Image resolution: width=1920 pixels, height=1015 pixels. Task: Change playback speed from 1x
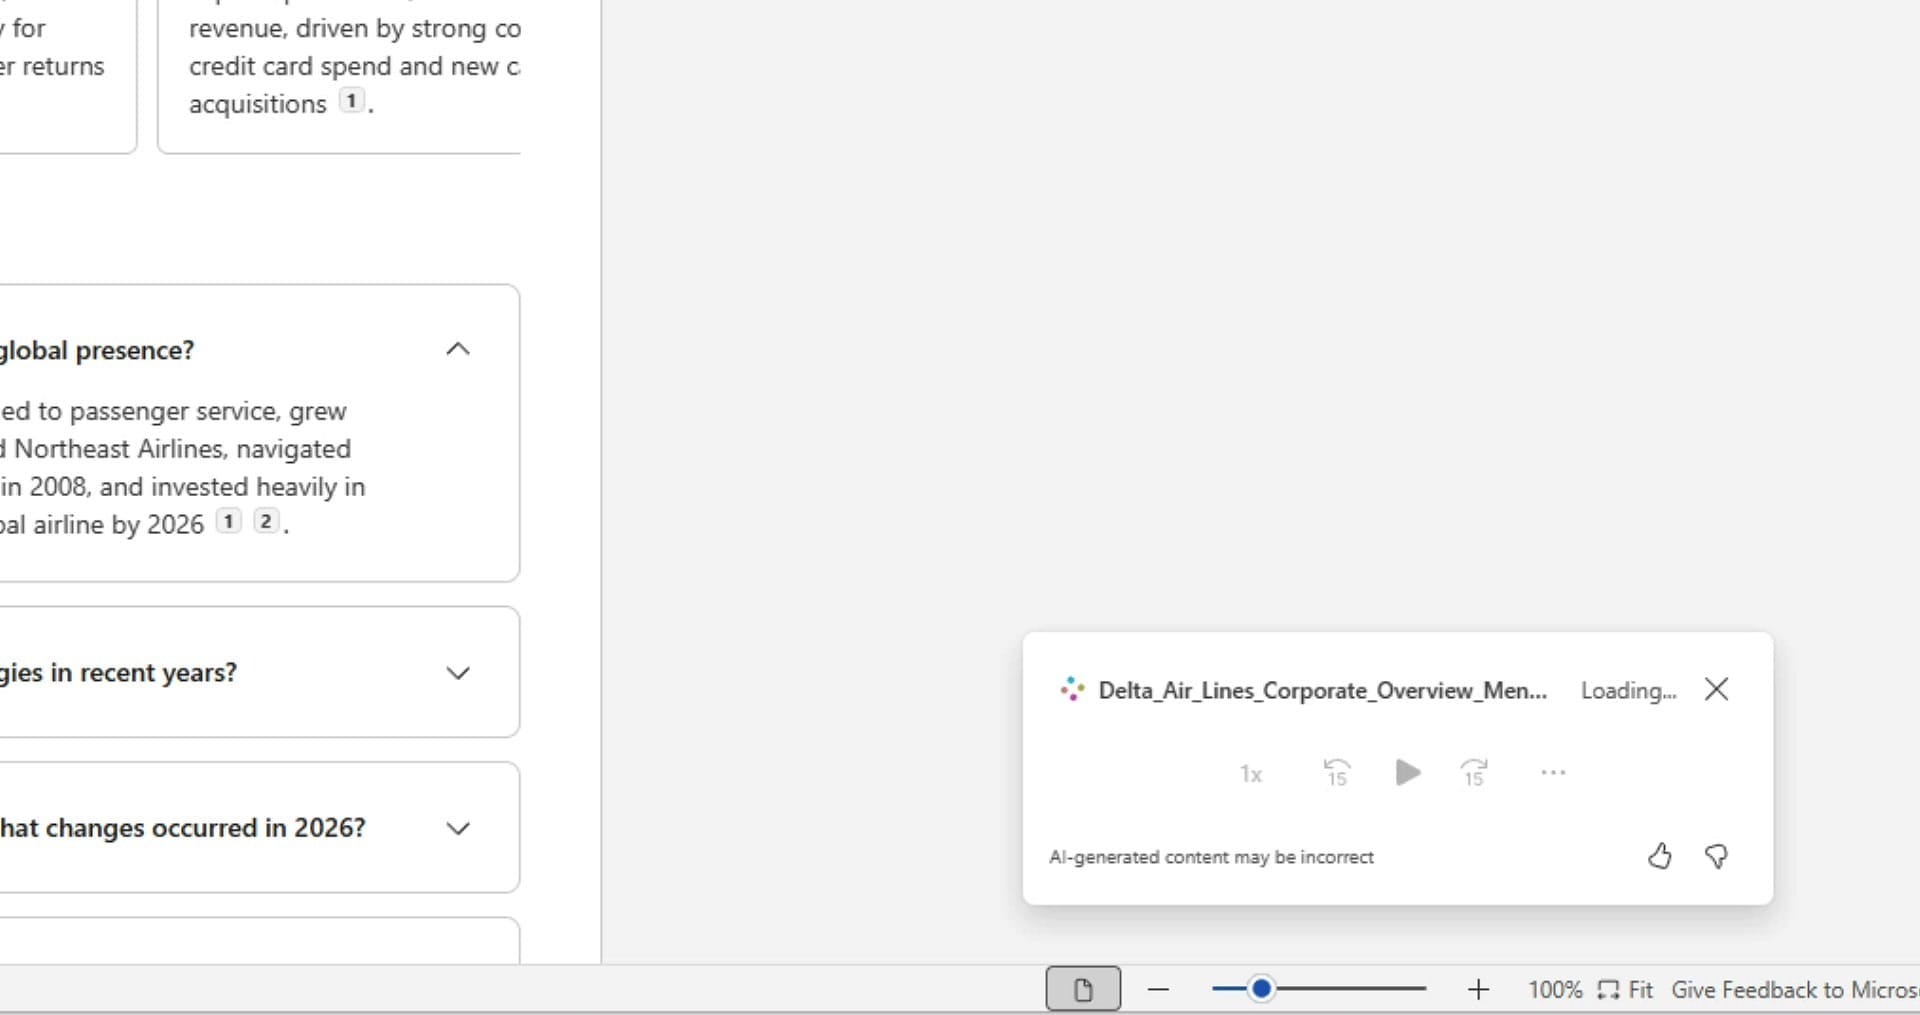(x=1250, y=774)
